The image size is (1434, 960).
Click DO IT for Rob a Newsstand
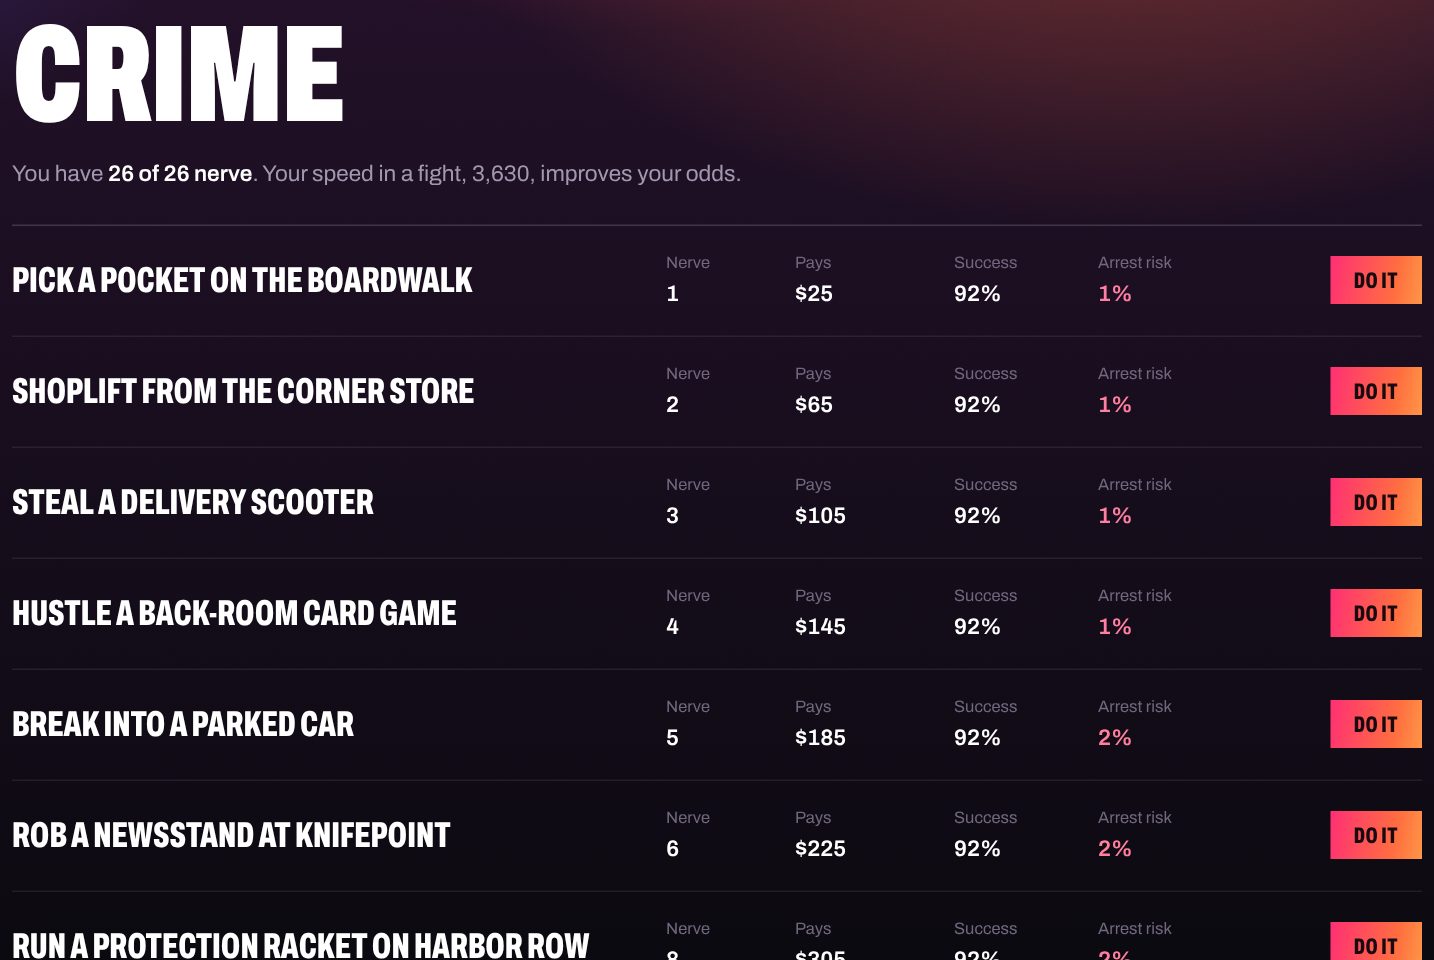pyautogui.click(x=1375, y=835)
